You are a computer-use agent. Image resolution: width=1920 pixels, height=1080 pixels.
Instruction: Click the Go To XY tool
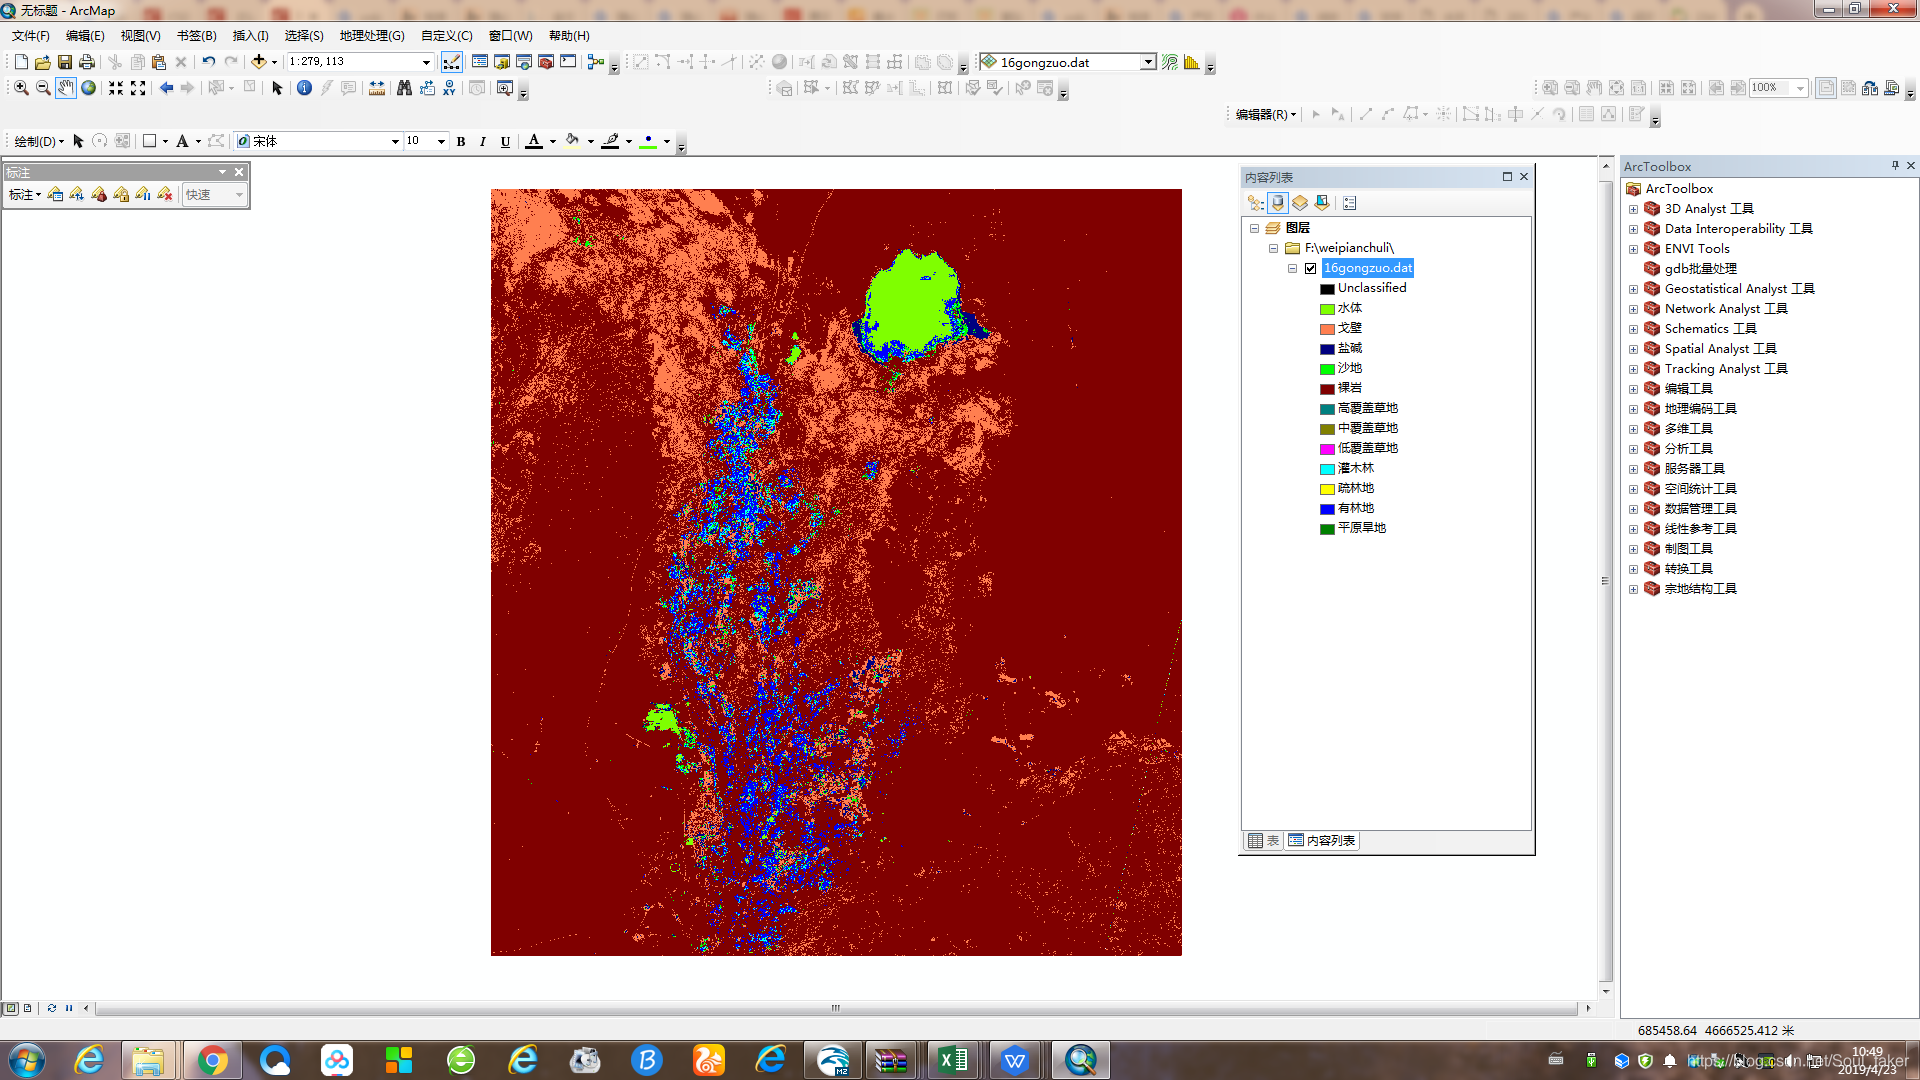tap(449, 88)
